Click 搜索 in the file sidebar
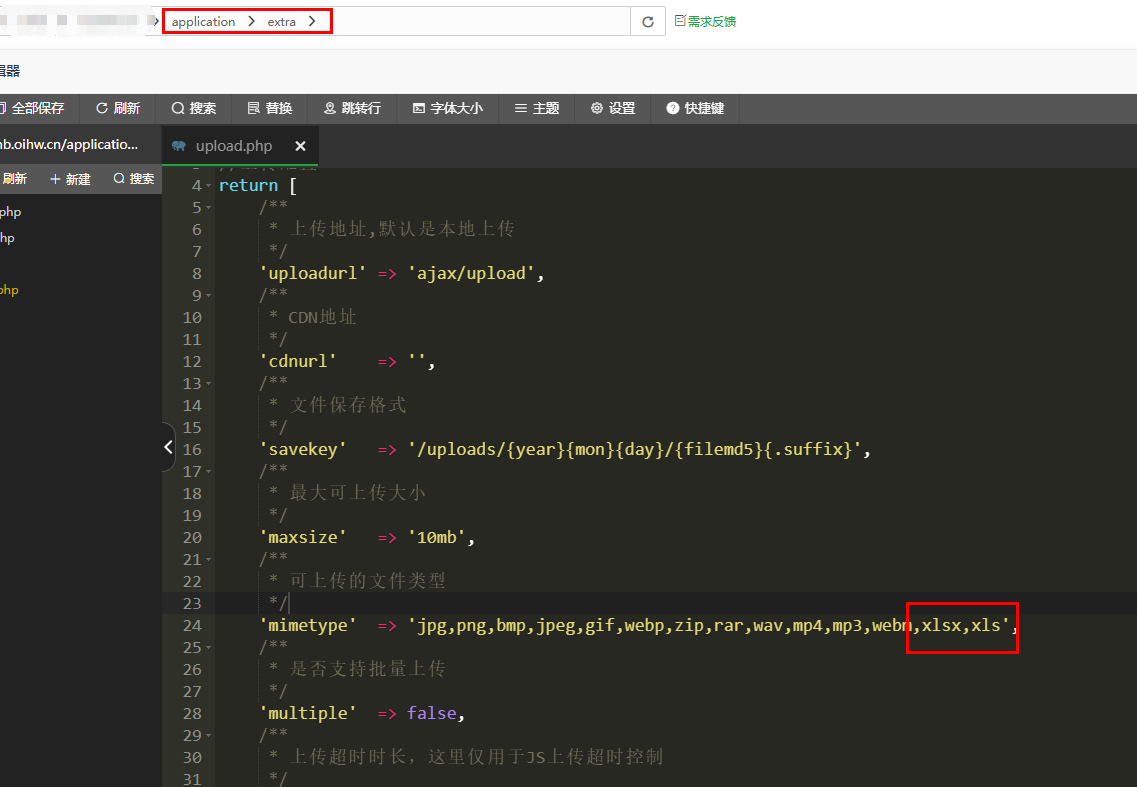This screenshot has width=1137, height=787. [133, 178]
